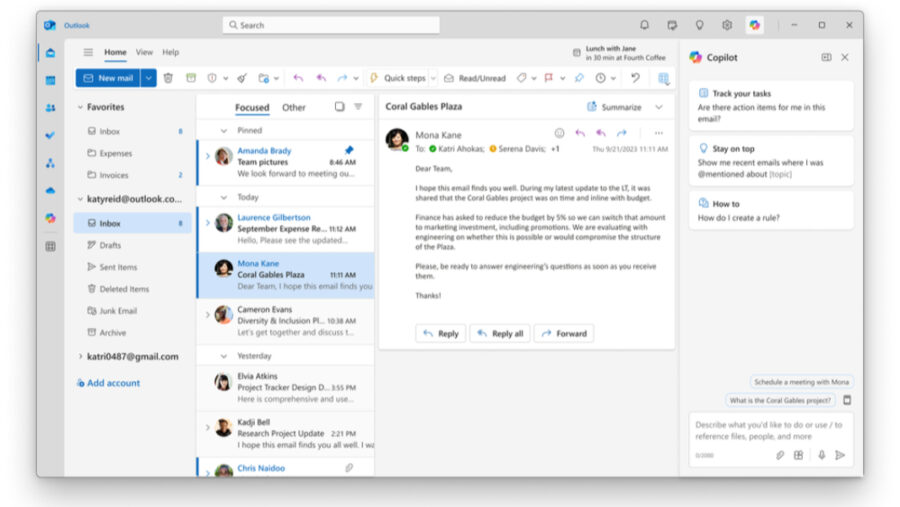900x507 pixels.
Task: Expand Laurence Gilbertson conversation thread
Action: click(208, 223)
